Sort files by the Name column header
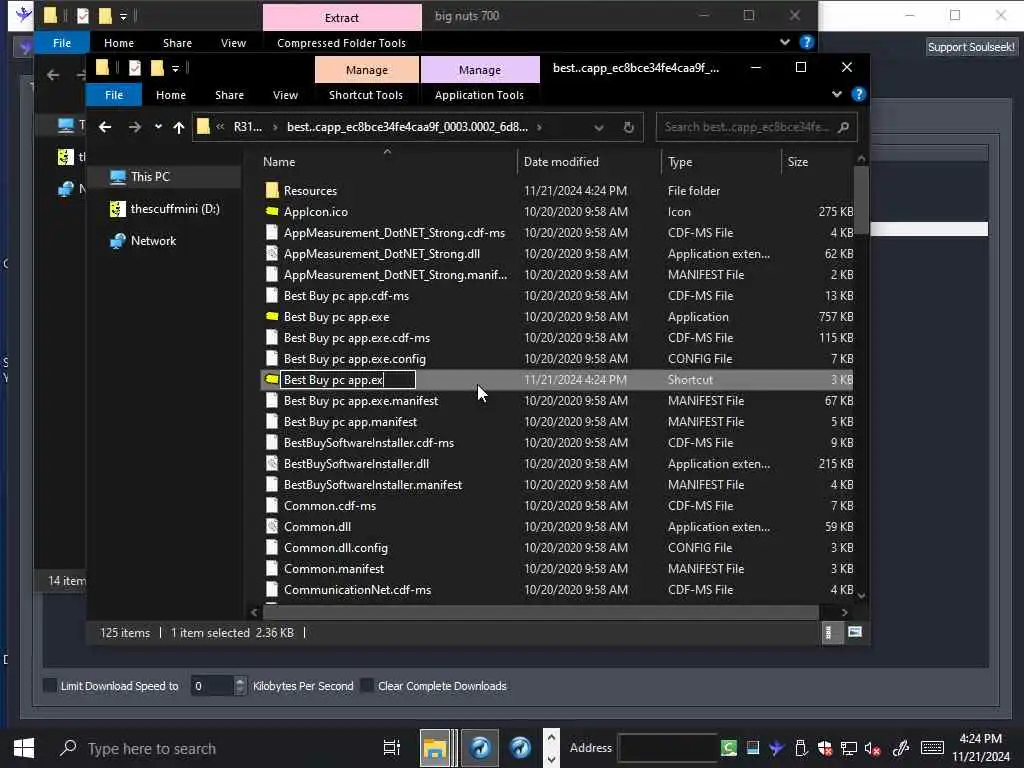The height and width of the screenshot is (768, 1024). 388,161
